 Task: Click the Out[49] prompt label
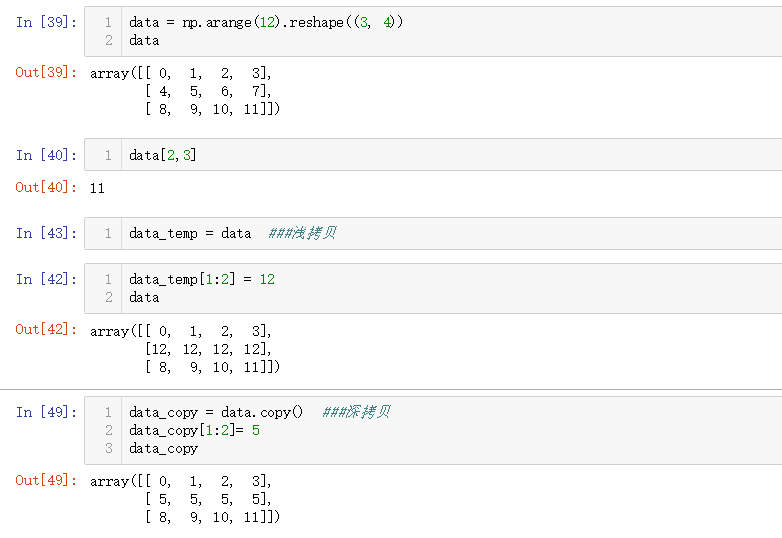click(x=46, y=480)
